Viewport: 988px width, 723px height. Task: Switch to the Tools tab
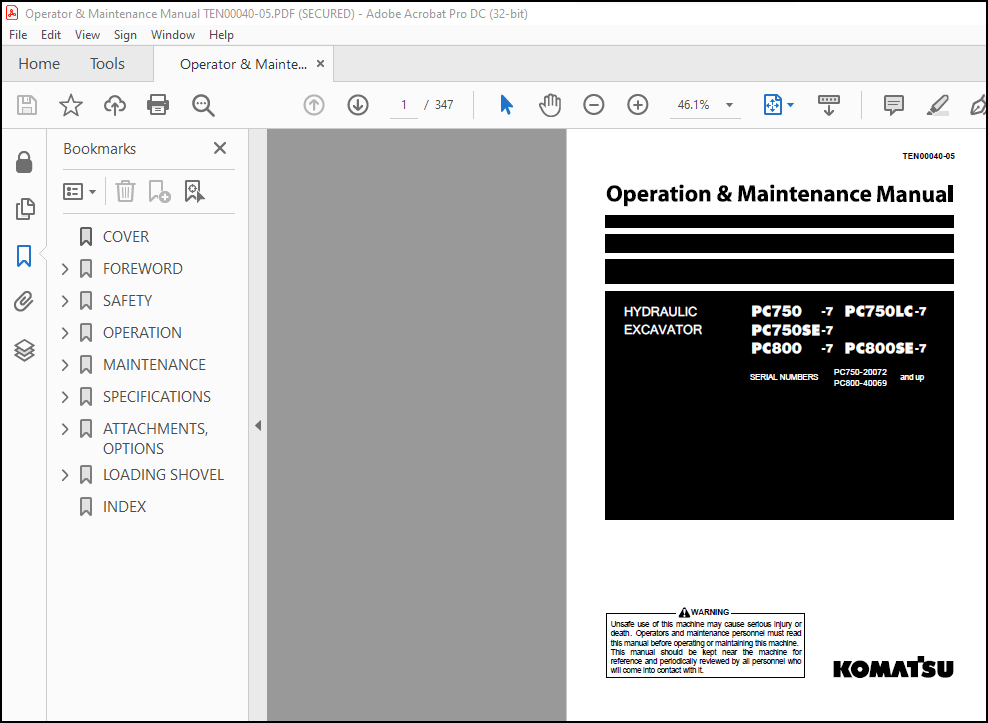point(107,64)
